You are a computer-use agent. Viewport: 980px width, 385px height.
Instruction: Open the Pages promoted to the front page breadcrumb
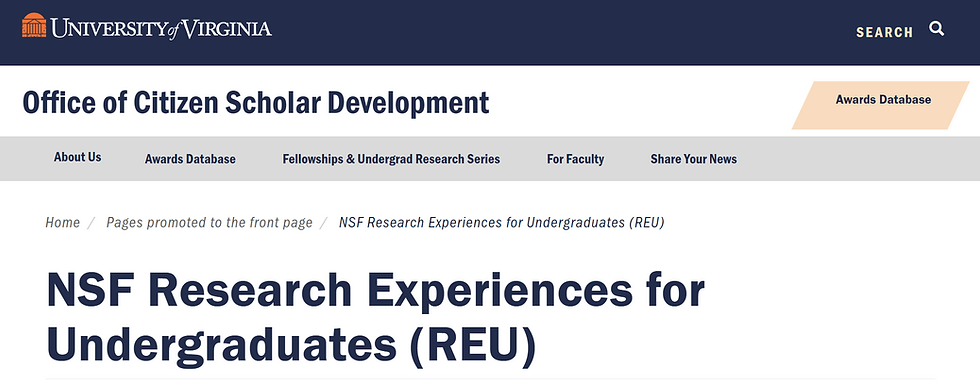[209, 222]
